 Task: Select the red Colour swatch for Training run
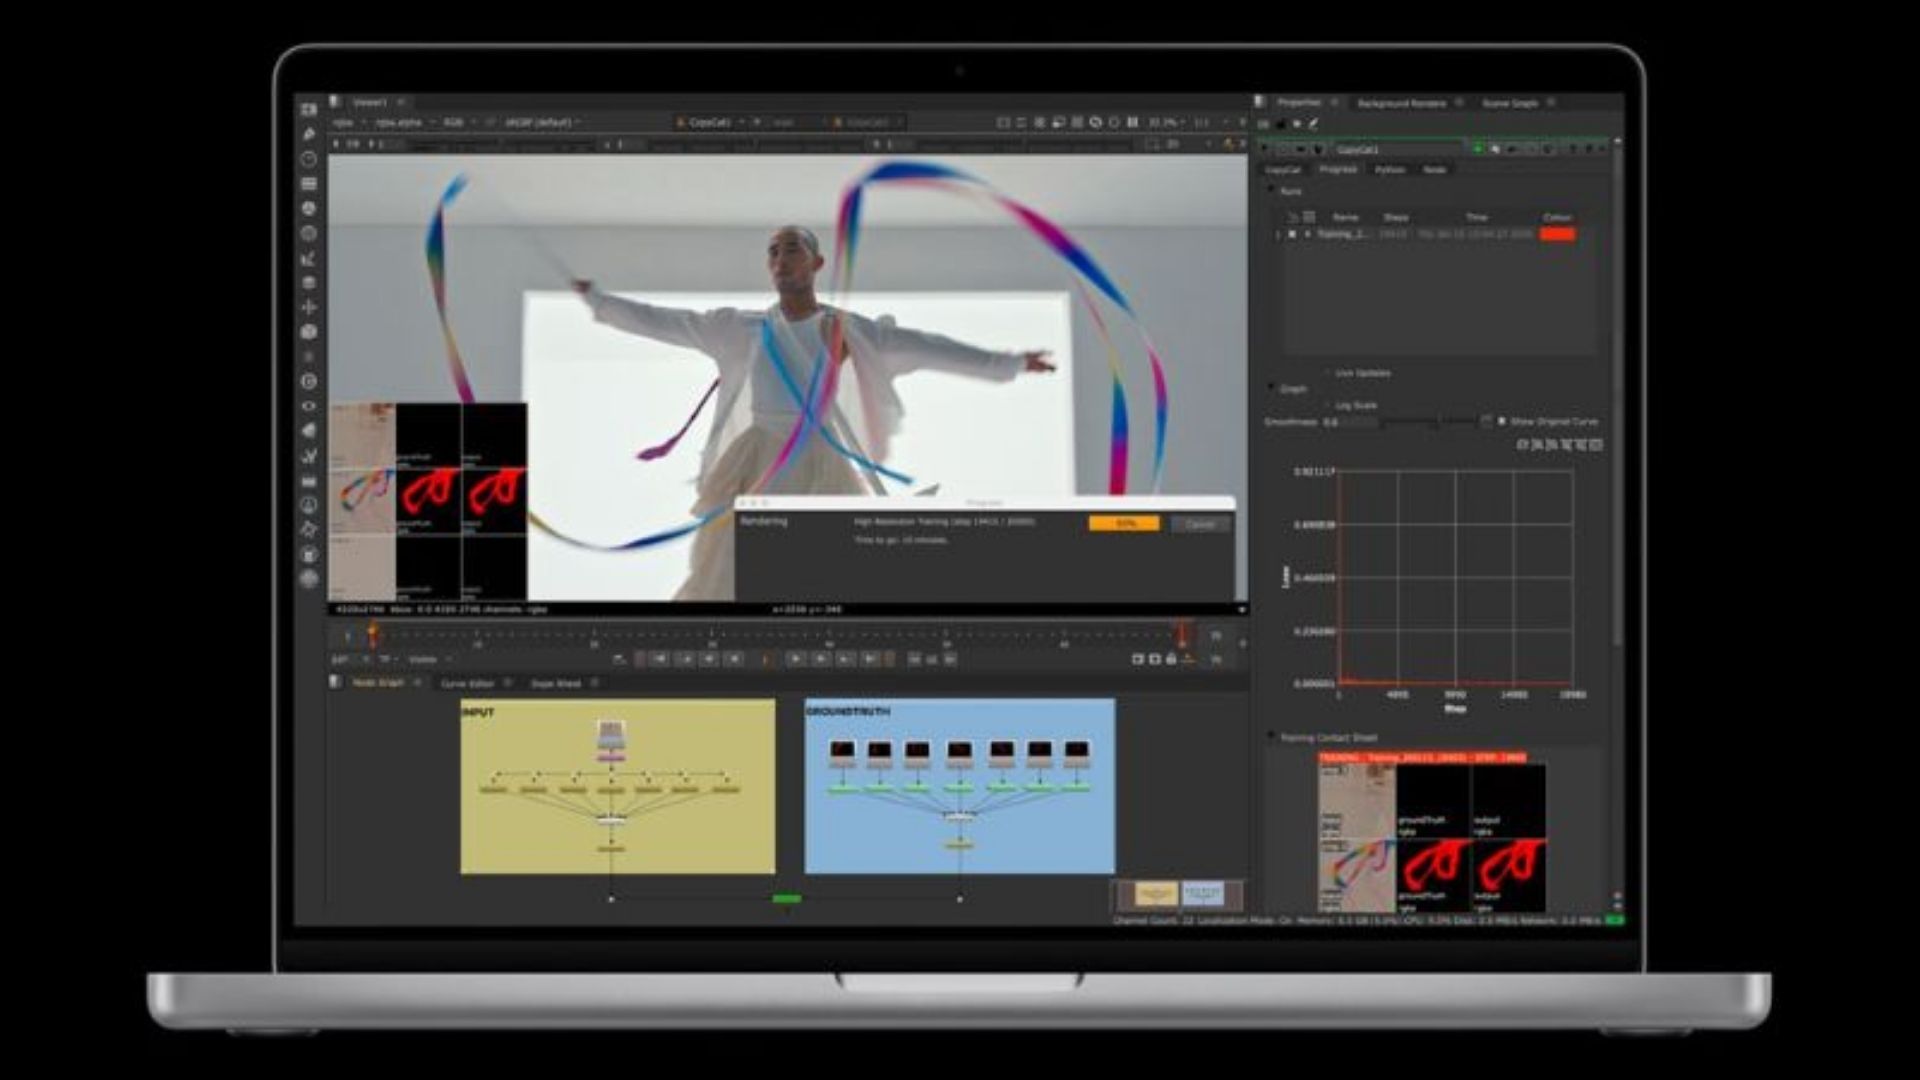(x=1557, y=234)
